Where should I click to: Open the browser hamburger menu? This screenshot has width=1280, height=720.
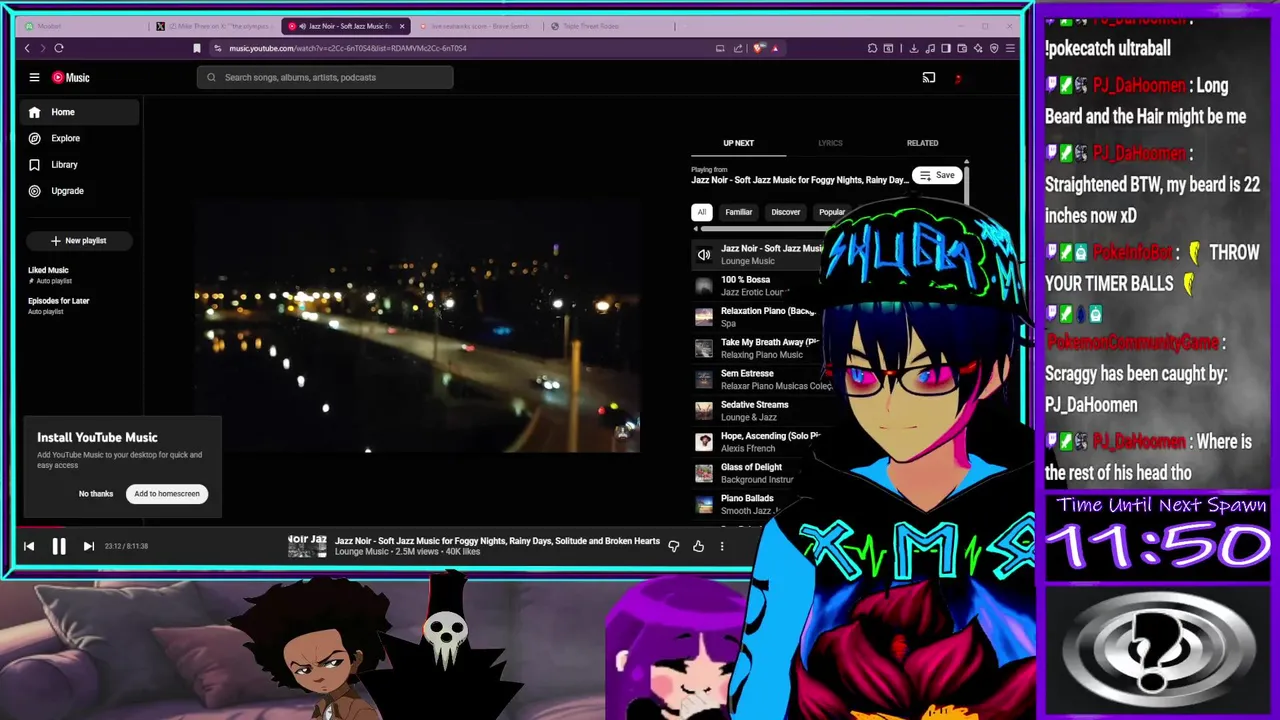[1010, 48]
